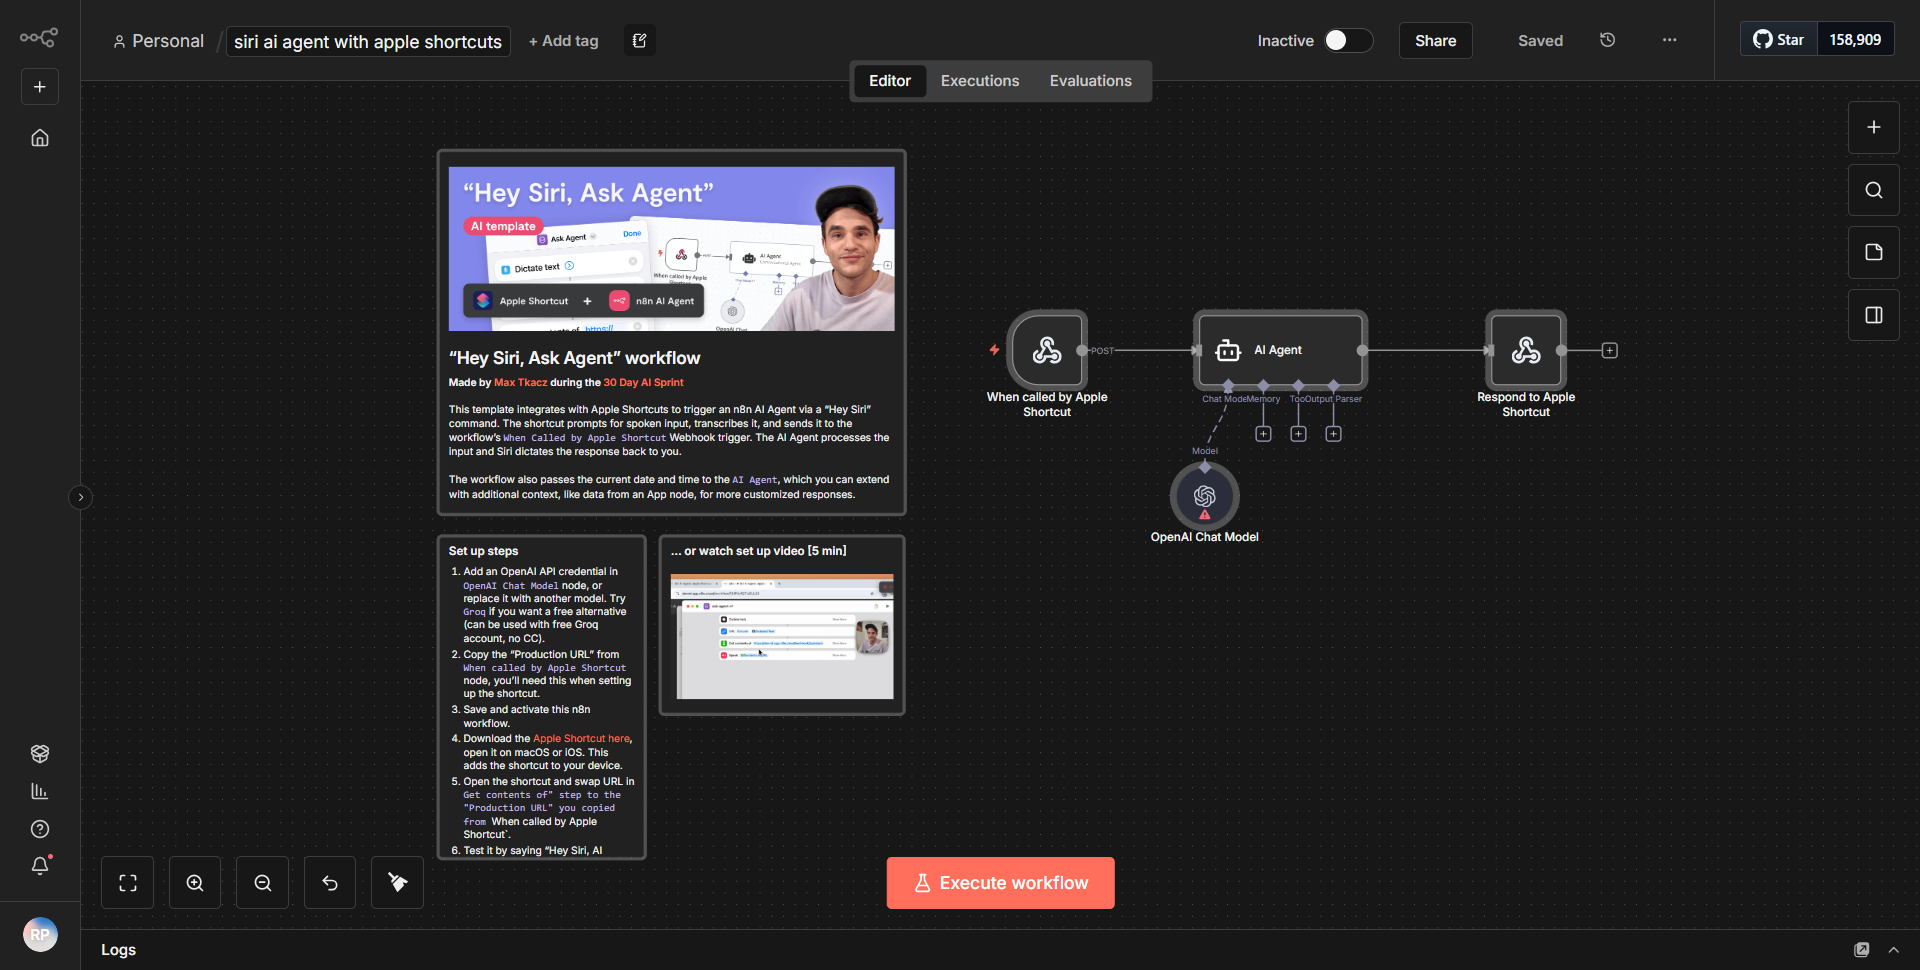Click the Share button
Image resolution: width=1920 pixels, height=970 pixels.
pos(1435,41)
